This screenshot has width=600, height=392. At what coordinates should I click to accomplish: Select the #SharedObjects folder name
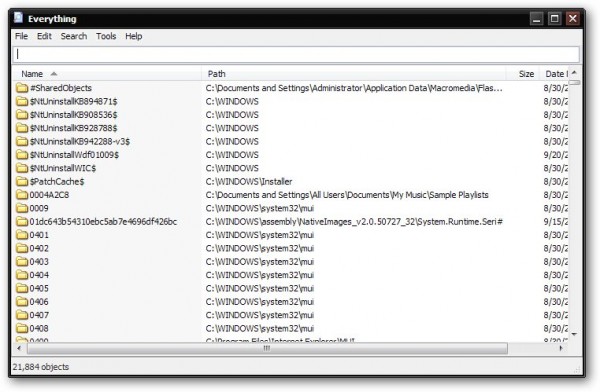coord(61,88)
